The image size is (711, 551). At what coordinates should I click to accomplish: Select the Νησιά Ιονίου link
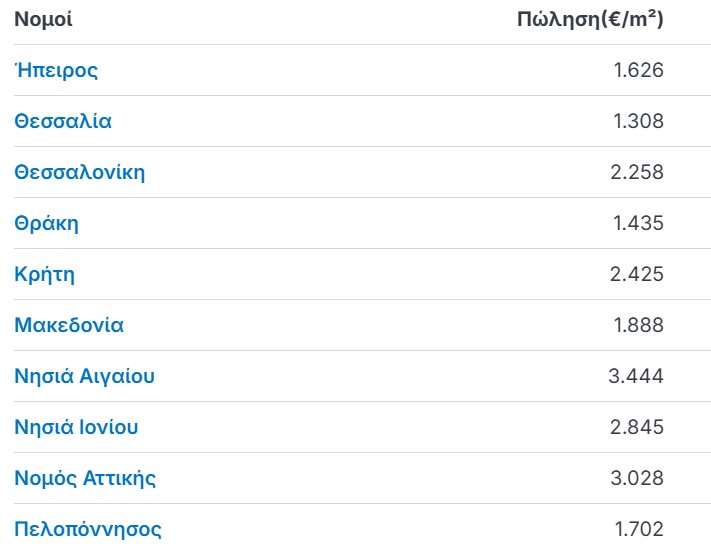click(x=76, y=427)
